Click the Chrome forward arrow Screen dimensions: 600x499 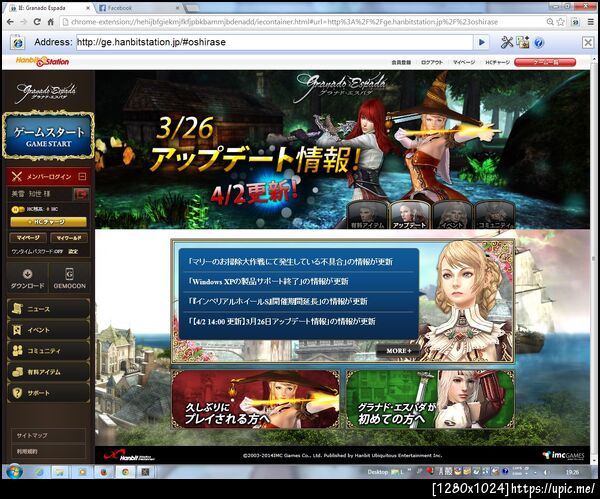pyautogui.click(x=24, y=22)
